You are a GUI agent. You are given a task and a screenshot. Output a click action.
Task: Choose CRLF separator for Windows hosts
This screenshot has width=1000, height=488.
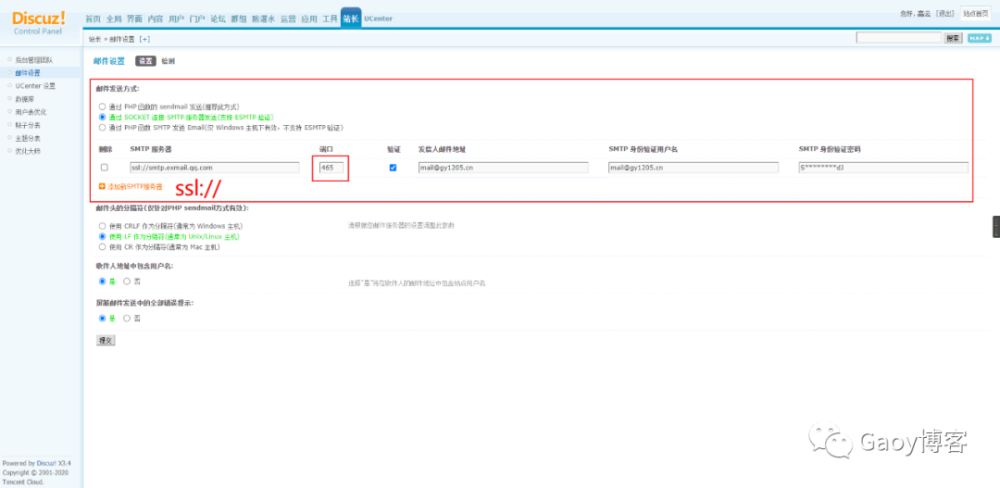(102, 226)
